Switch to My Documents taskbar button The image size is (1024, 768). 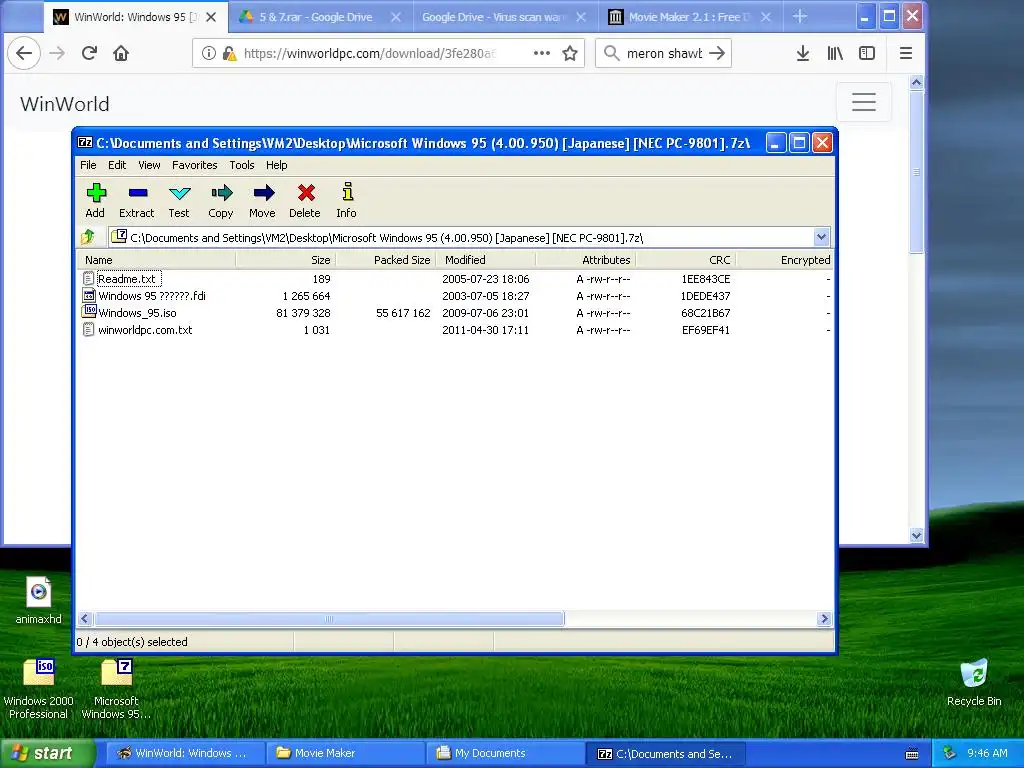tap(505, 753)
